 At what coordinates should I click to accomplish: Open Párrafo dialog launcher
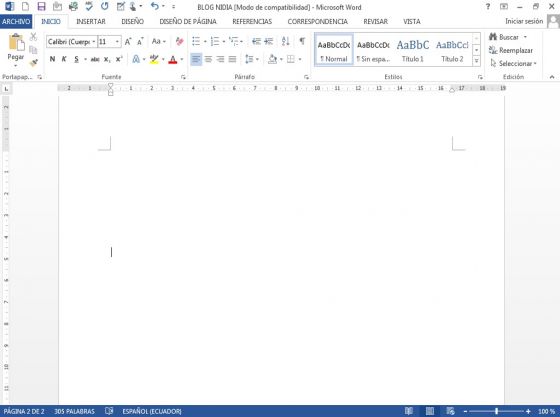(x=306, y=77)
